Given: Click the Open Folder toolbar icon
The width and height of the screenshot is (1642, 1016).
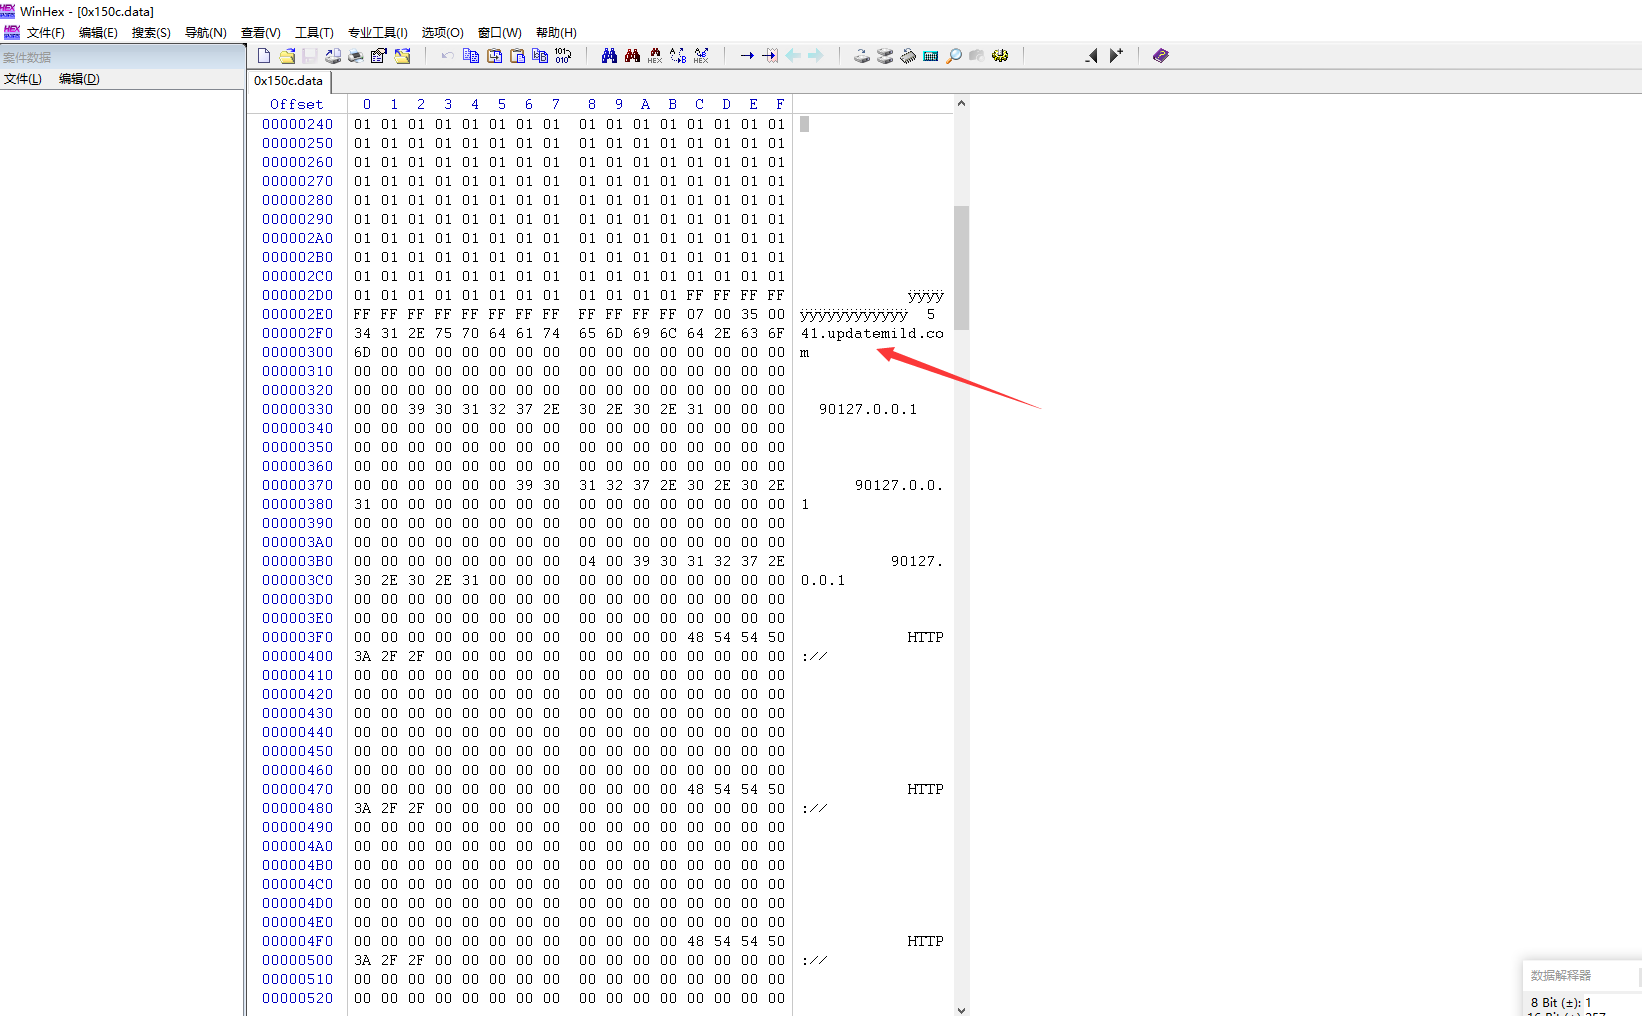Looking at the screenshot, I should (x=402, y=56).
